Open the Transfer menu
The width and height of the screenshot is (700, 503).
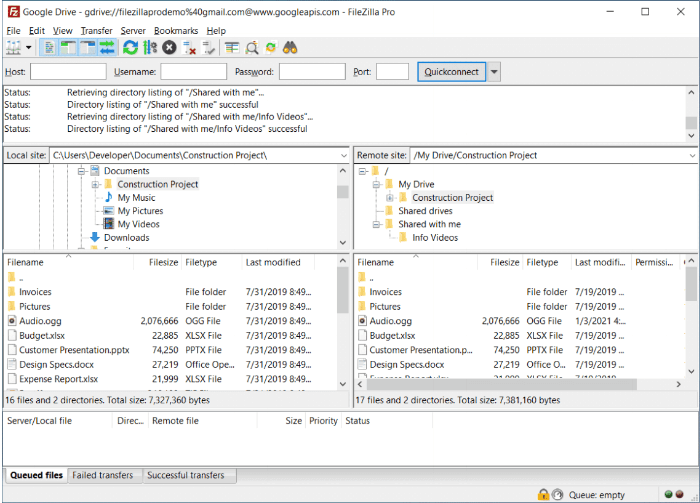(x=96, y=31)
